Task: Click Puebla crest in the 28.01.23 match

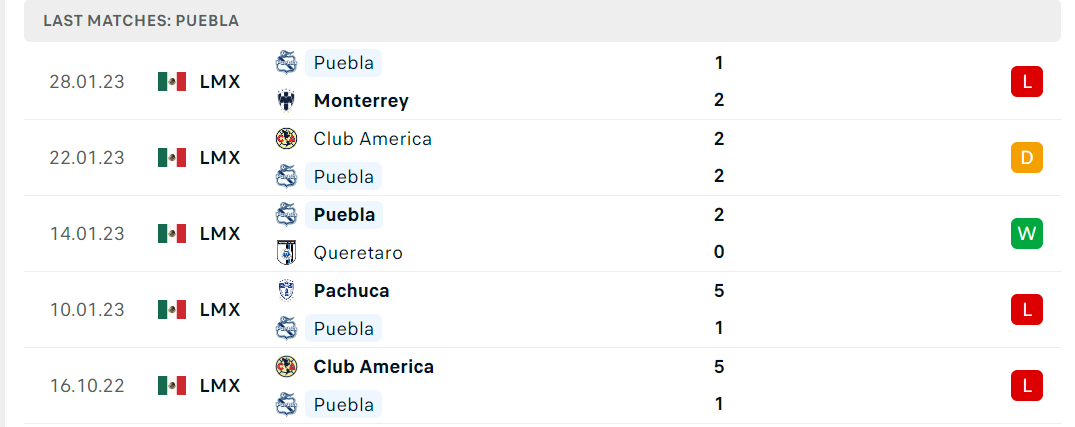Action: [x=286, y=63]
